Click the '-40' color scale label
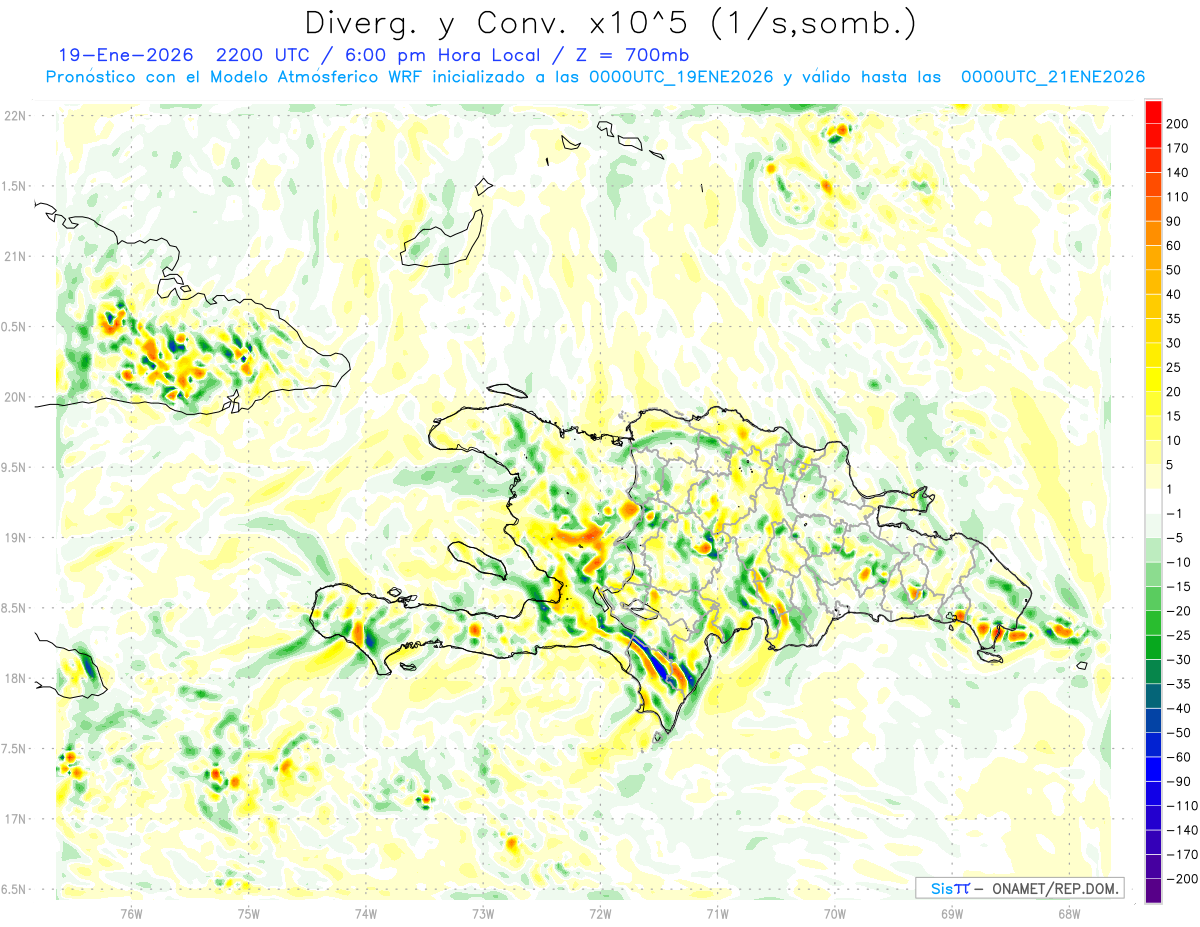This screenshot has width=1200, height=927. point(1179,708)
